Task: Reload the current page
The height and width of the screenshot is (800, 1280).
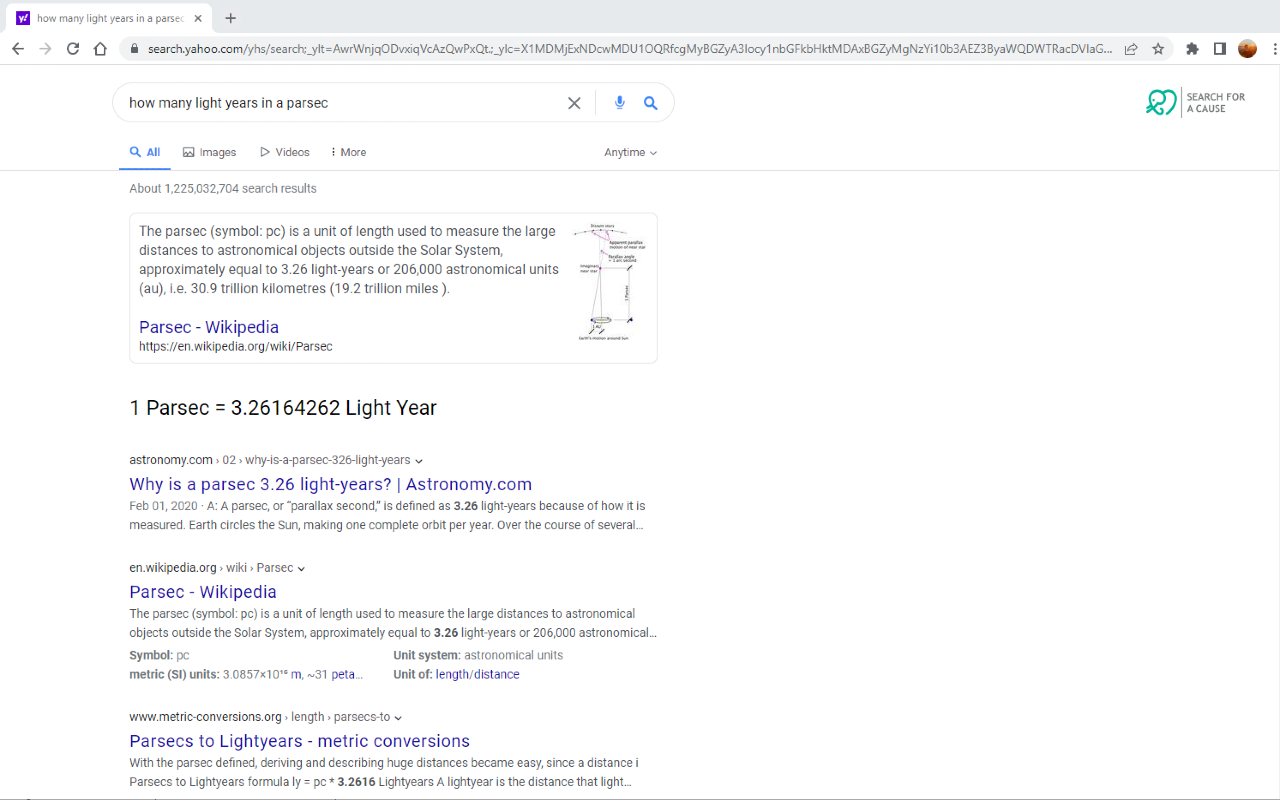Action: 73,48
